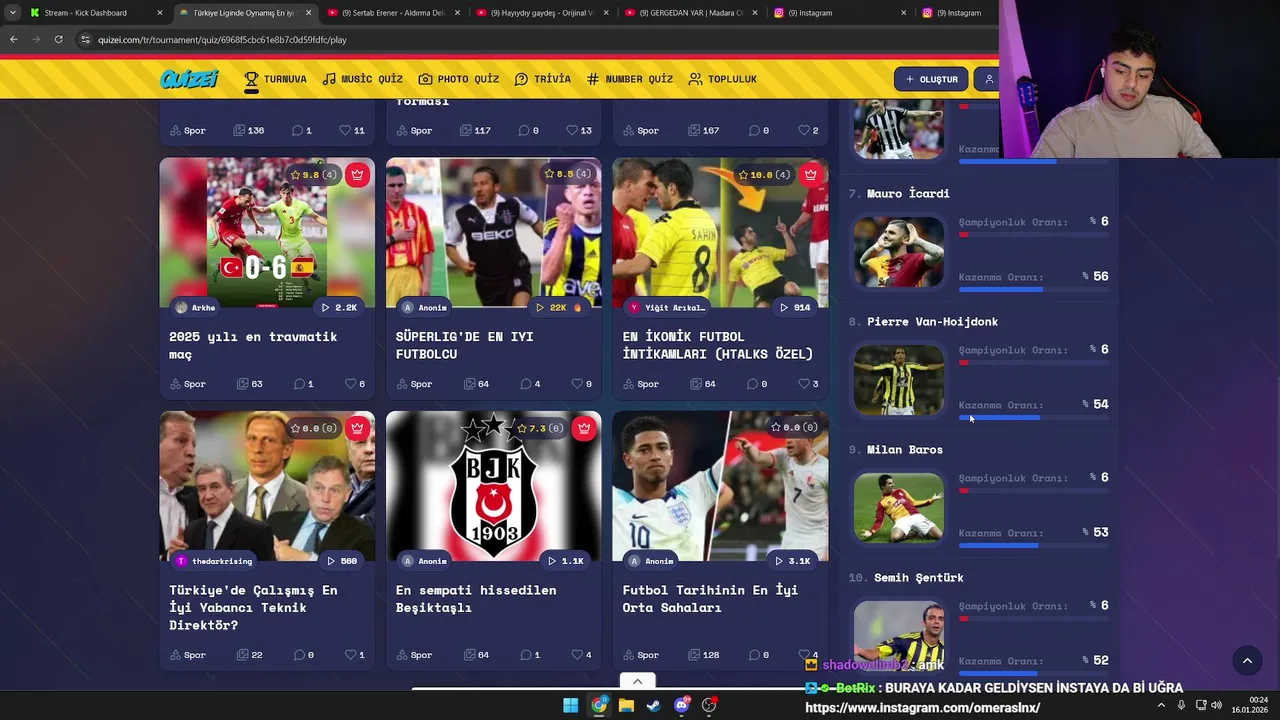Click the browser address bar URL

[x=222, y=39]
